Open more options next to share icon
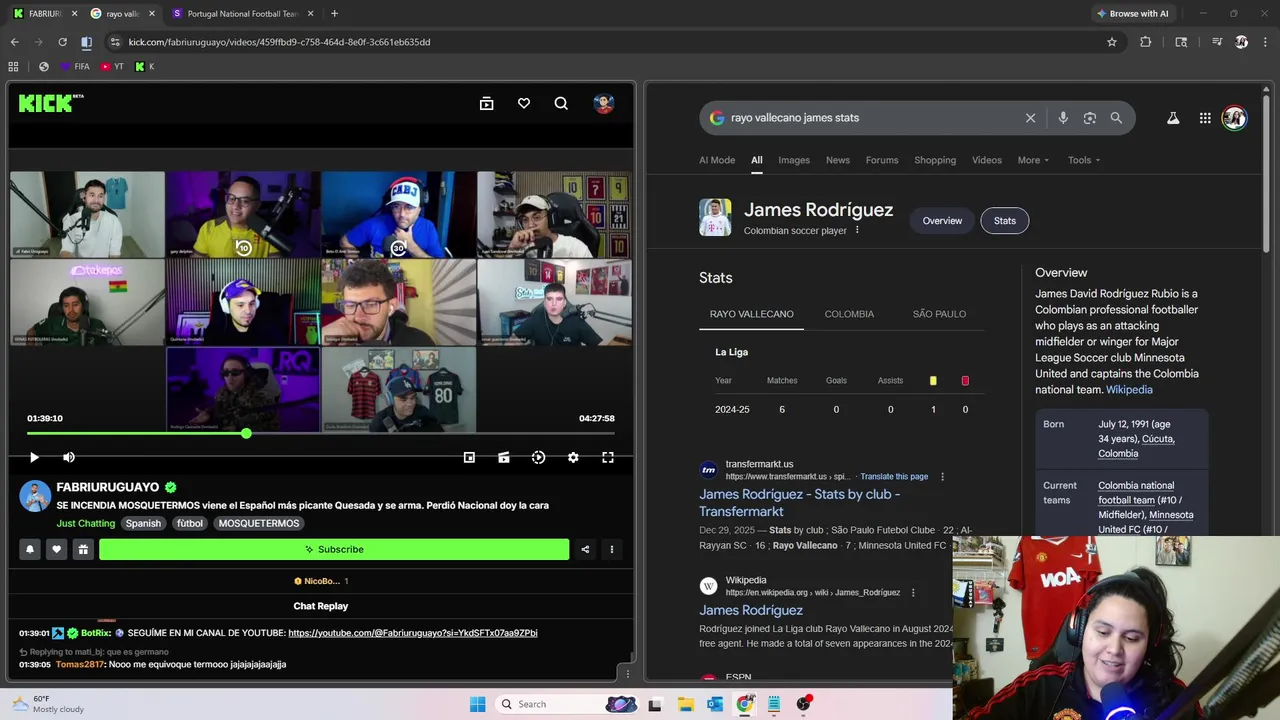1280x720 pixels. (612, 549)
